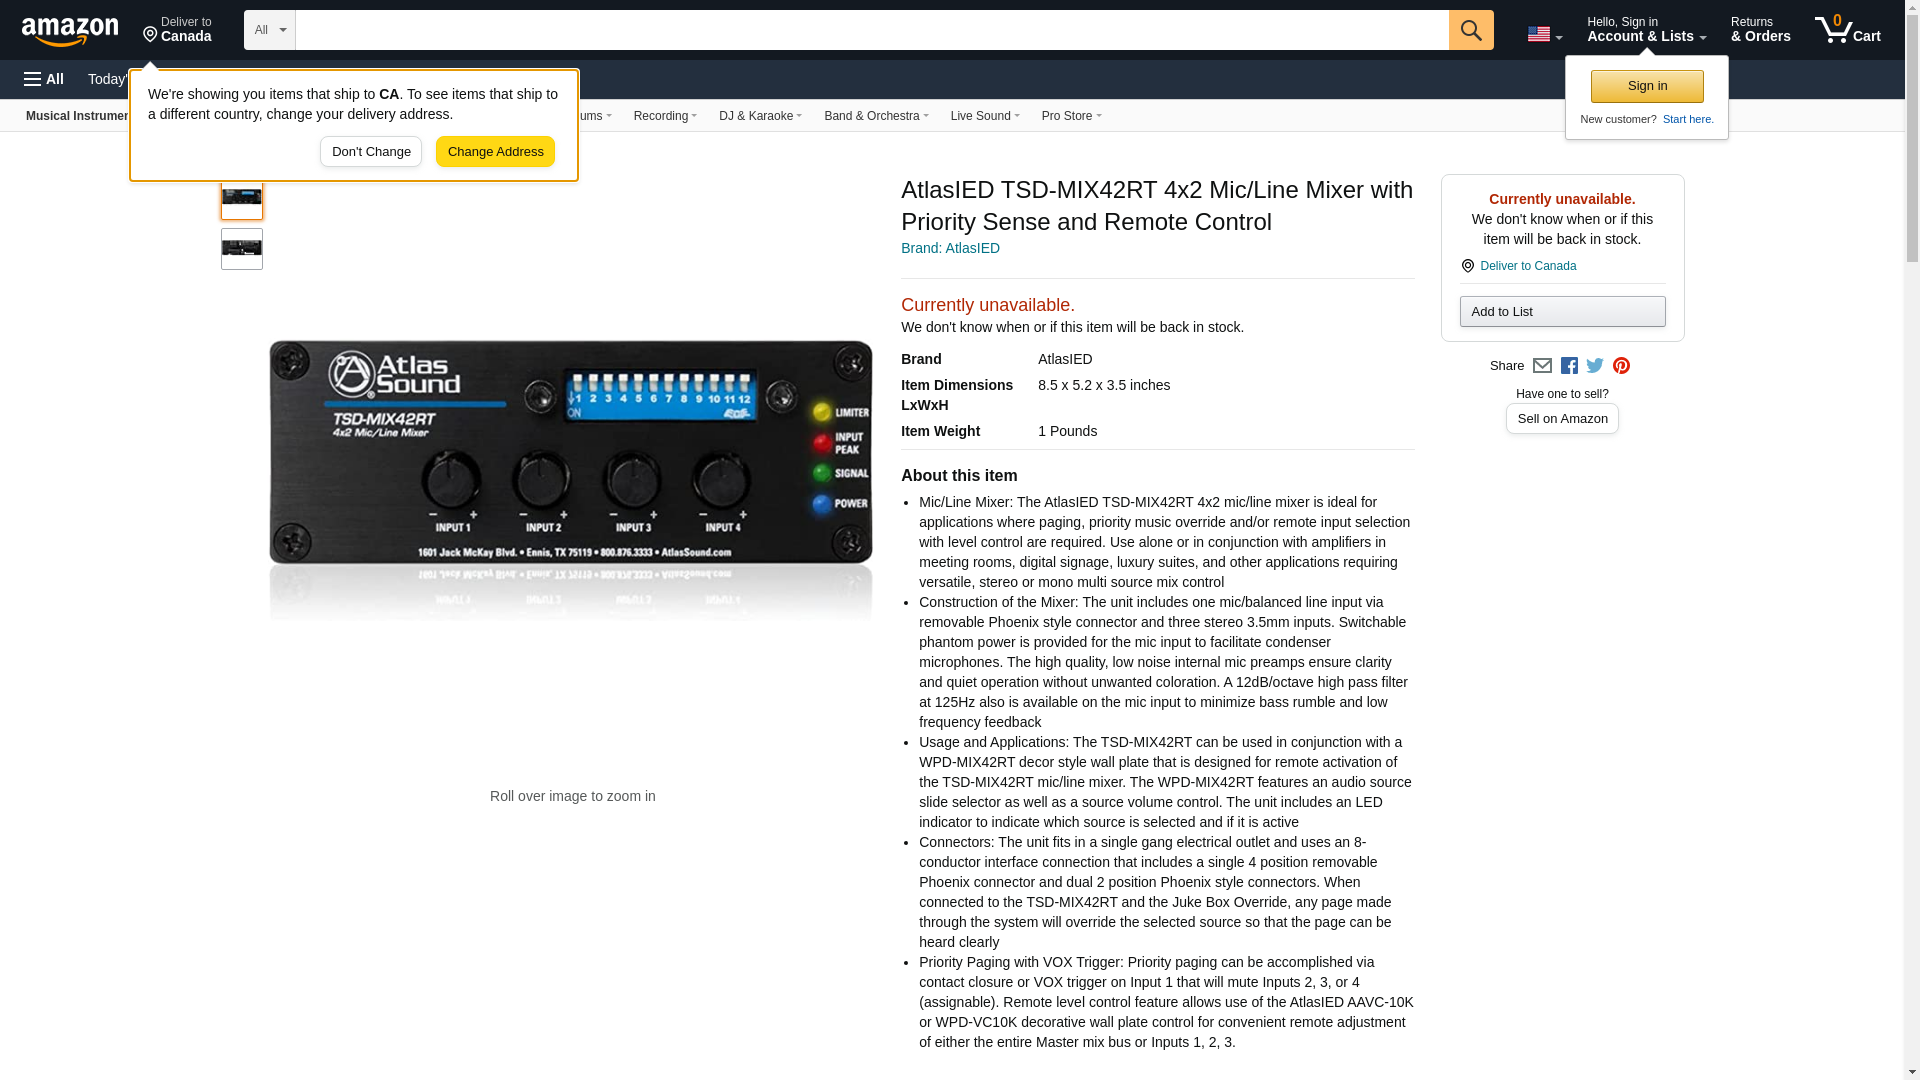
Task: Open the All hamburger menu
Action: (44, 79)
